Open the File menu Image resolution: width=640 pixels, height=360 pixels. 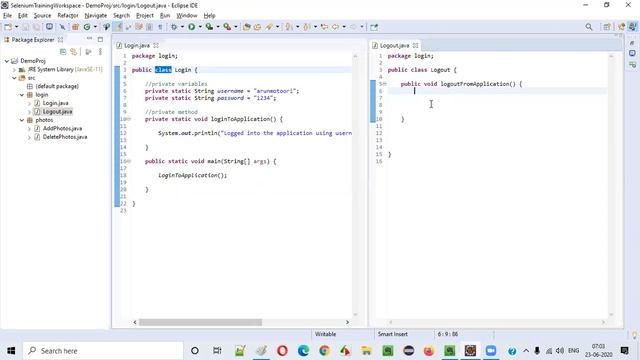click(x=7, y=16)
